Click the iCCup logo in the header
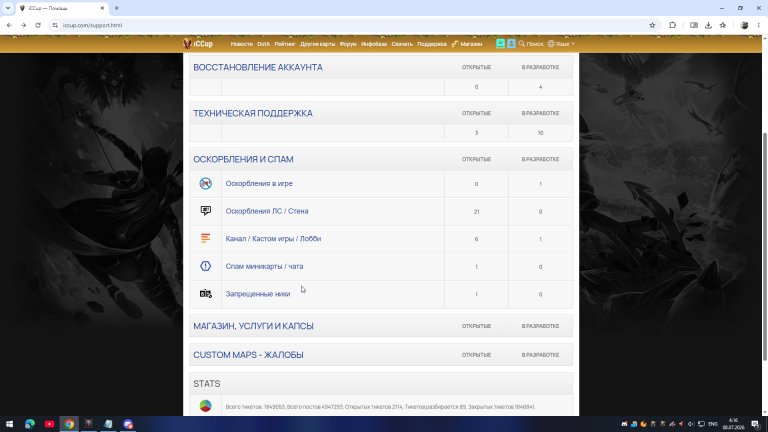 (x=198, y=44)
